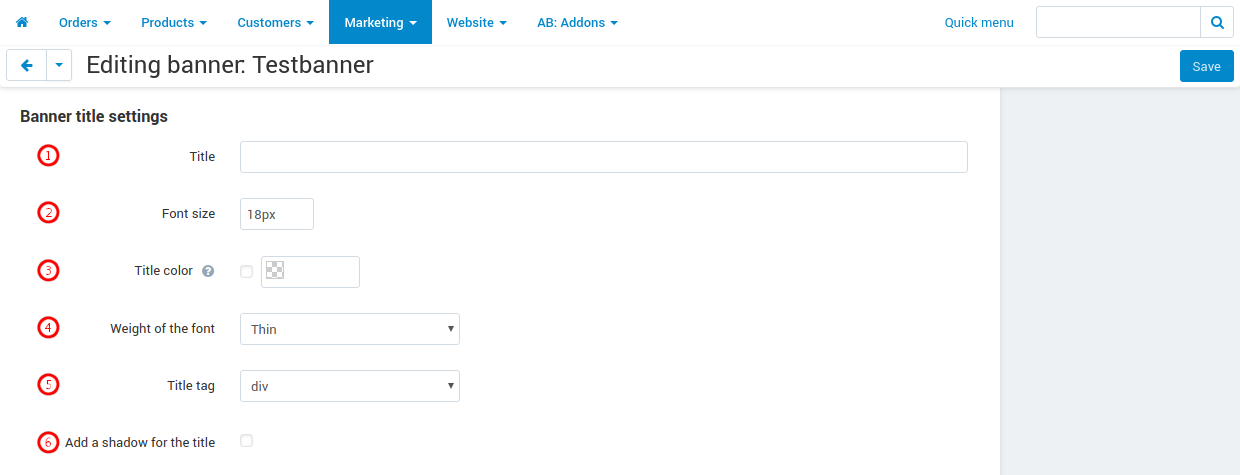Click the search magnifier icon
The height and width of the screenshot is (475, 1240).
(1217, 22)
